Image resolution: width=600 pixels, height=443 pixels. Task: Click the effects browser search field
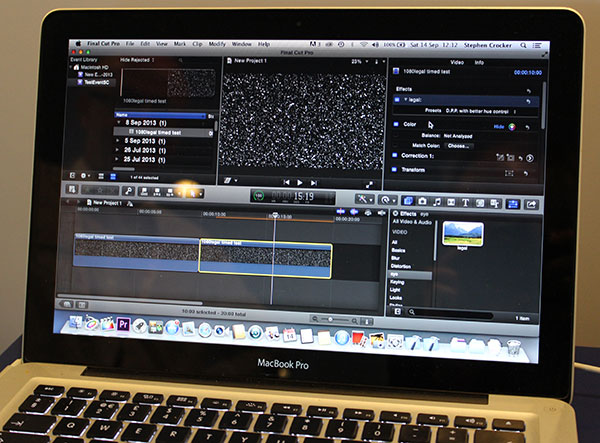[x=450, y=314]
